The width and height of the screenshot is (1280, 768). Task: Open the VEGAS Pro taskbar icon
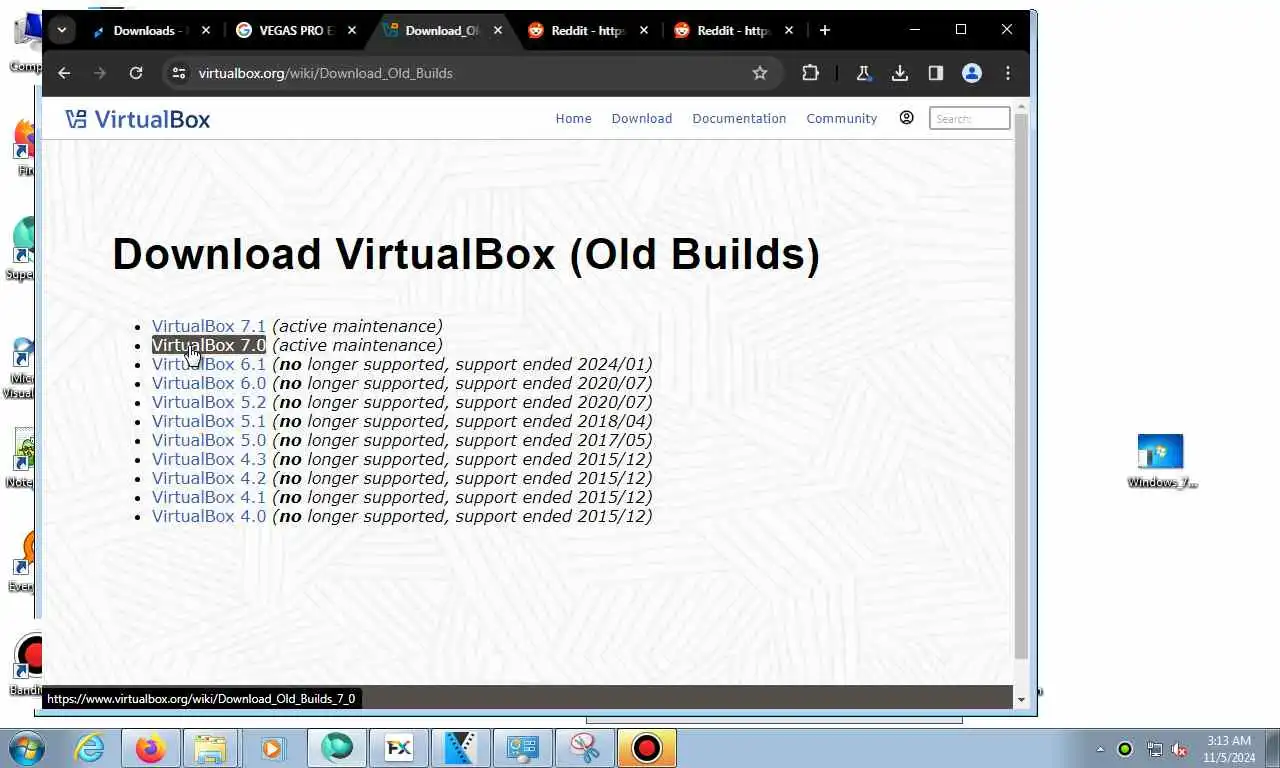click(460, 747)
